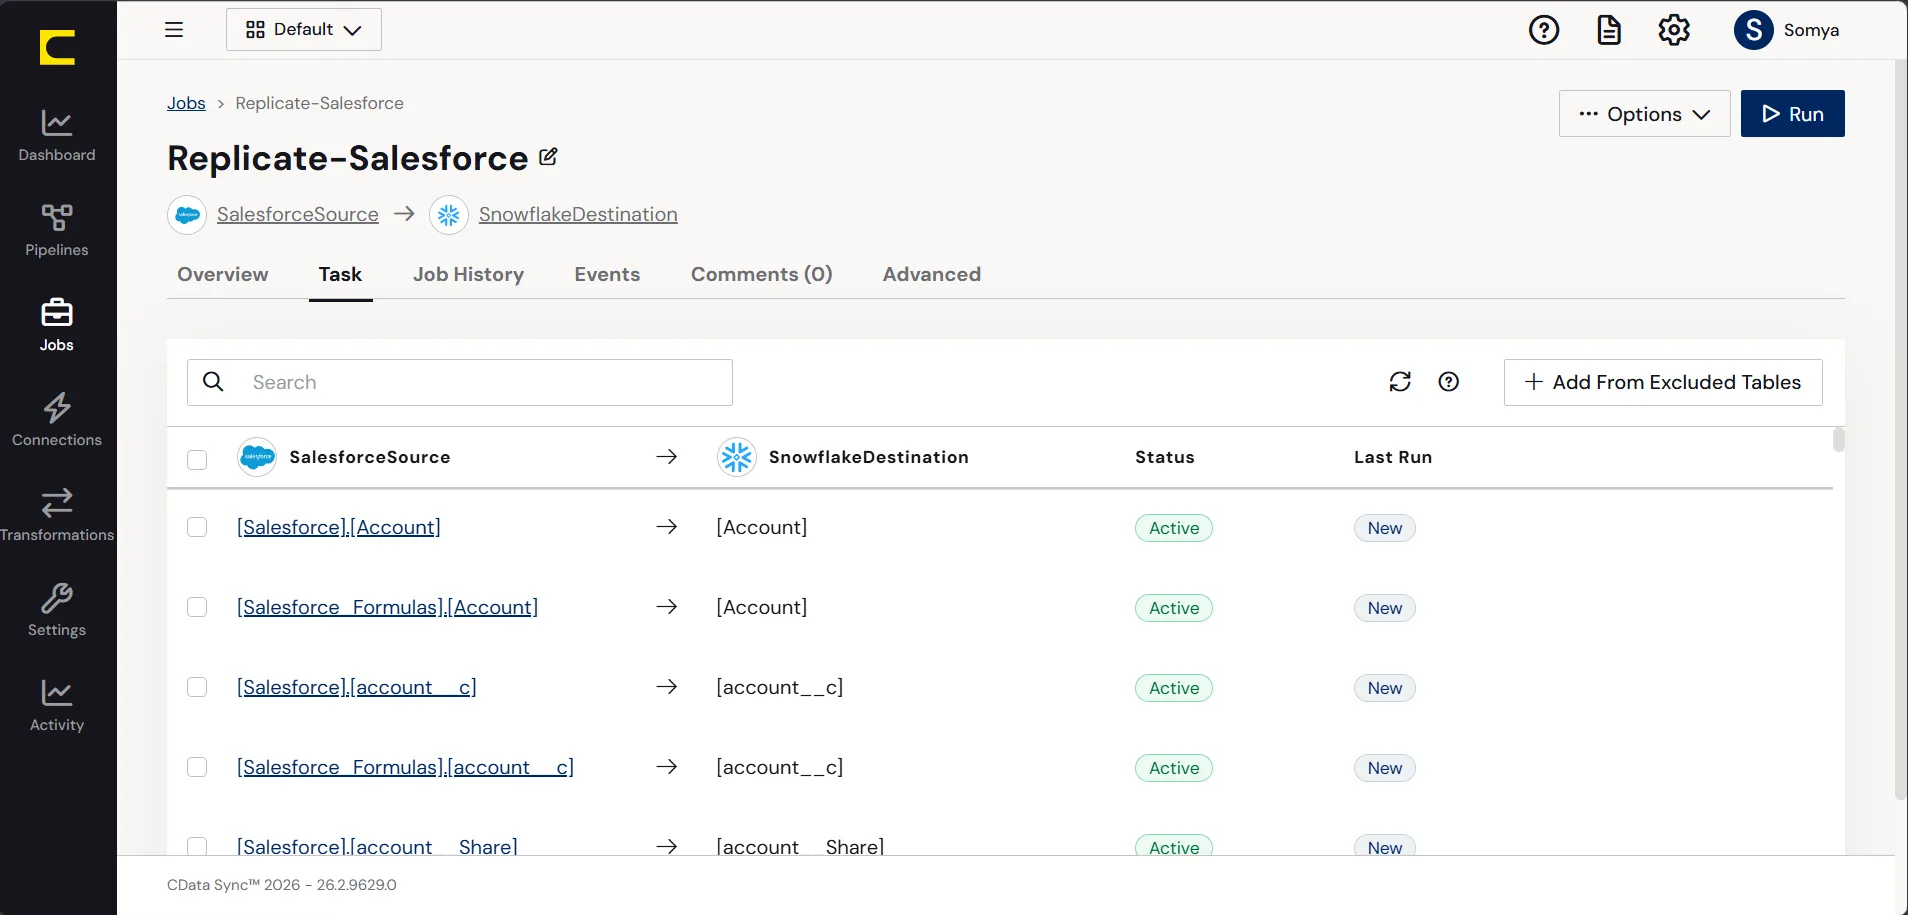Viewport: 1908px width, 915px height.
Task: Toggle the hamburger navigation menu
Action: point(174,30)
